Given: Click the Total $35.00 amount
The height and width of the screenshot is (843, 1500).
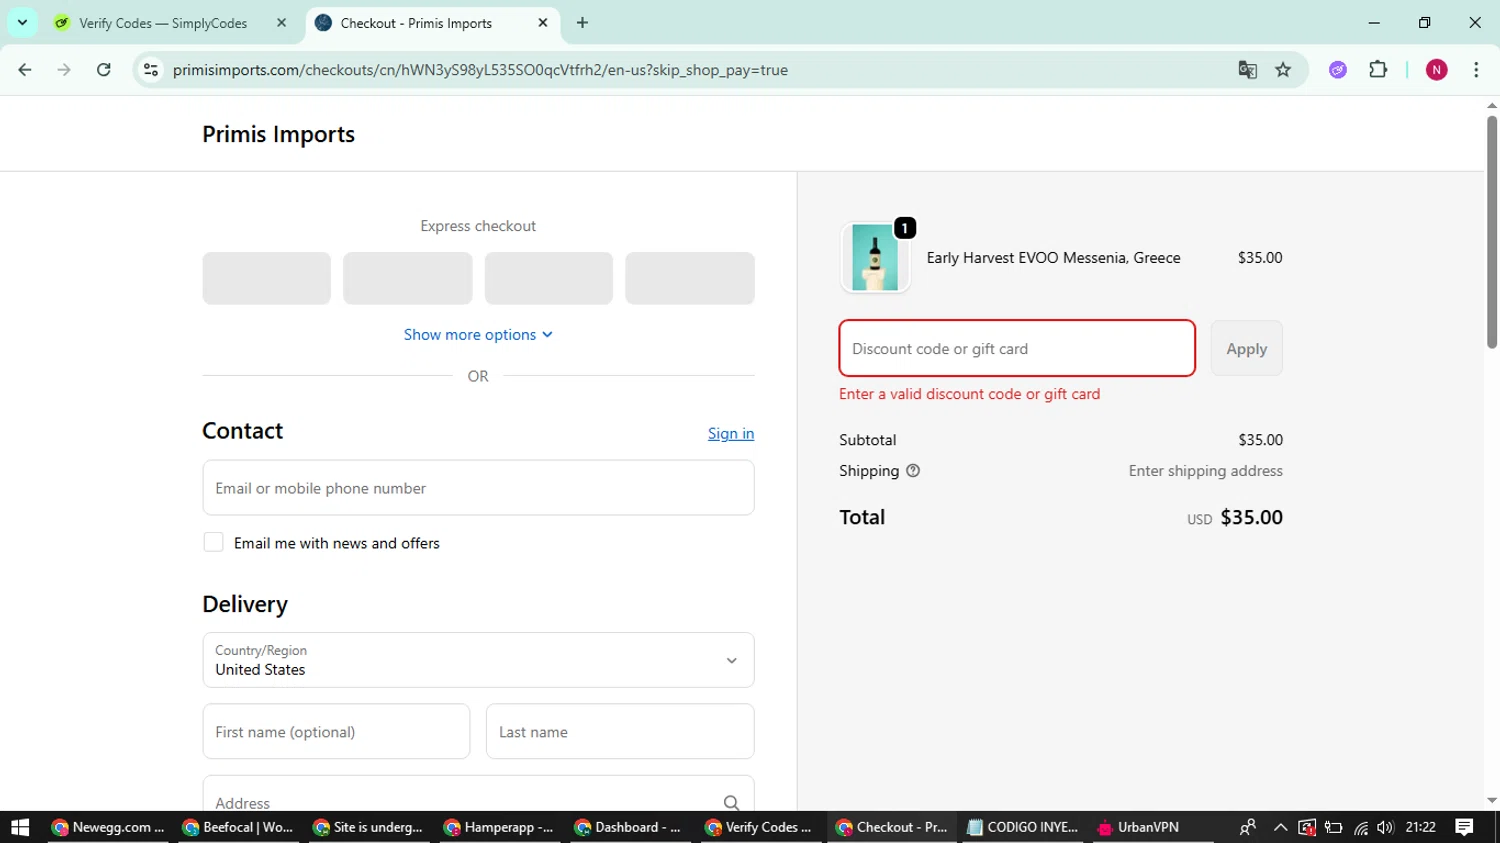Looking at the screenshot, I should point(1252,517).
